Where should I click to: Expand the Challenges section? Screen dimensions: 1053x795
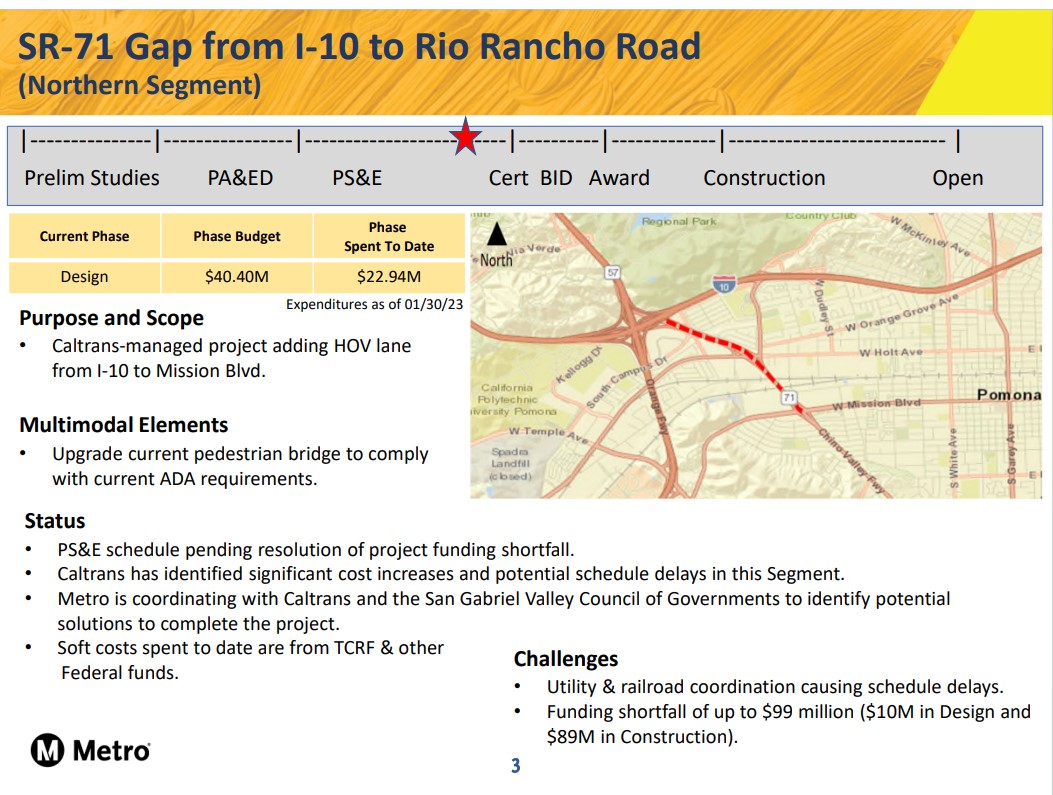tap(566, 659)
